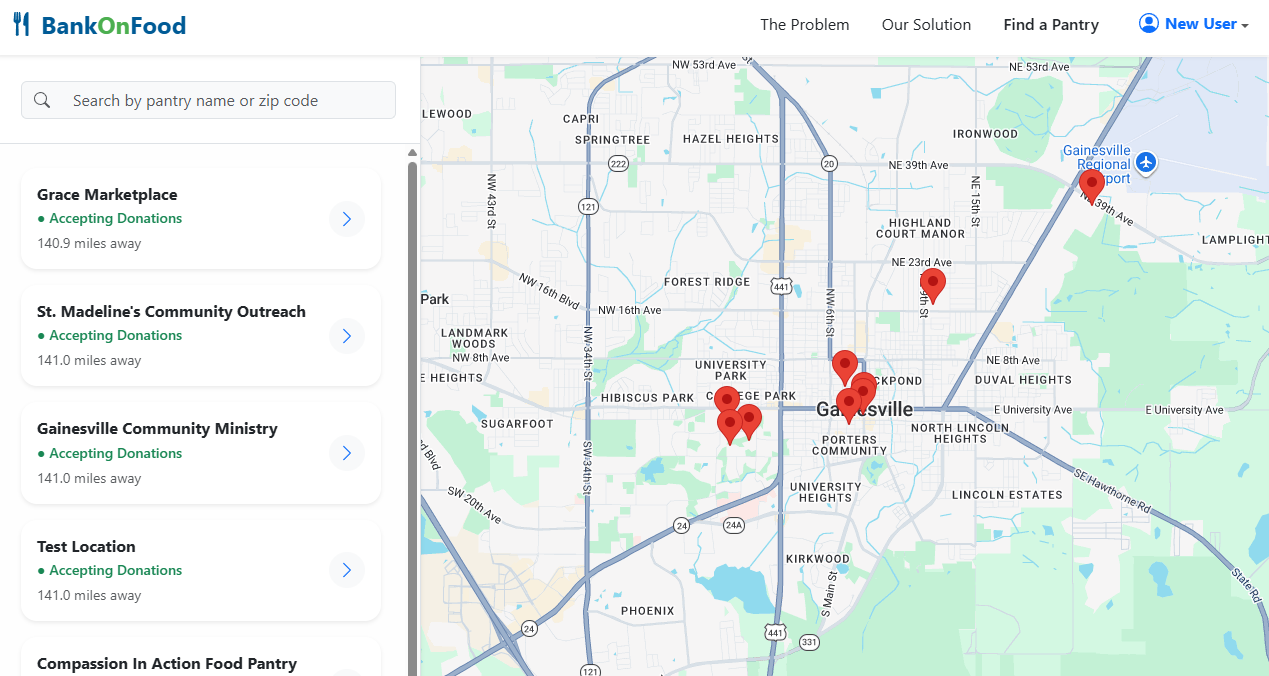Click the map pin near NW 6th St
Image resolution: width=1269 pixels, height=676 pixels.
tap(845, 365)
